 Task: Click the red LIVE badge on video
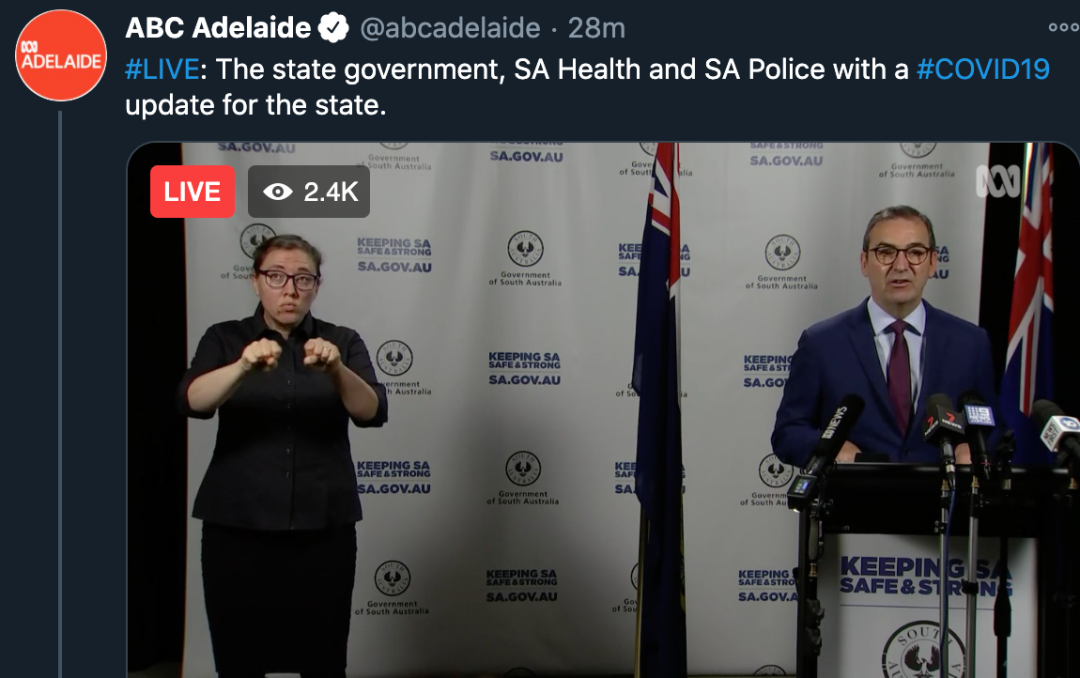192,192
